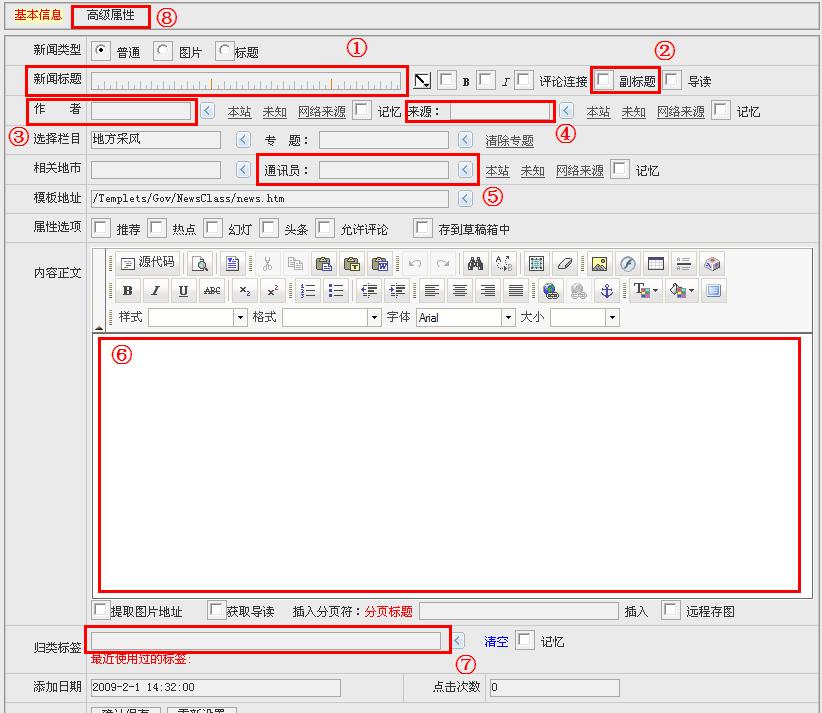822x713 pixels.
Task: Open source code view (源代码)
Action: 147,263
